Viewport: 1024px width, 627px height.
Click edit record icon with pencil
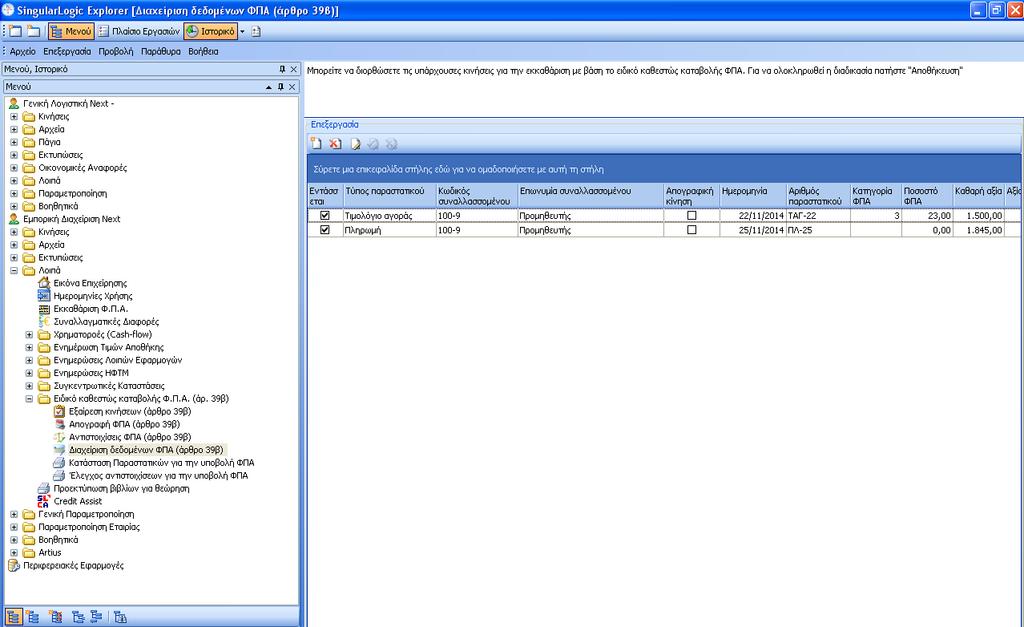[x=355, y=144]
